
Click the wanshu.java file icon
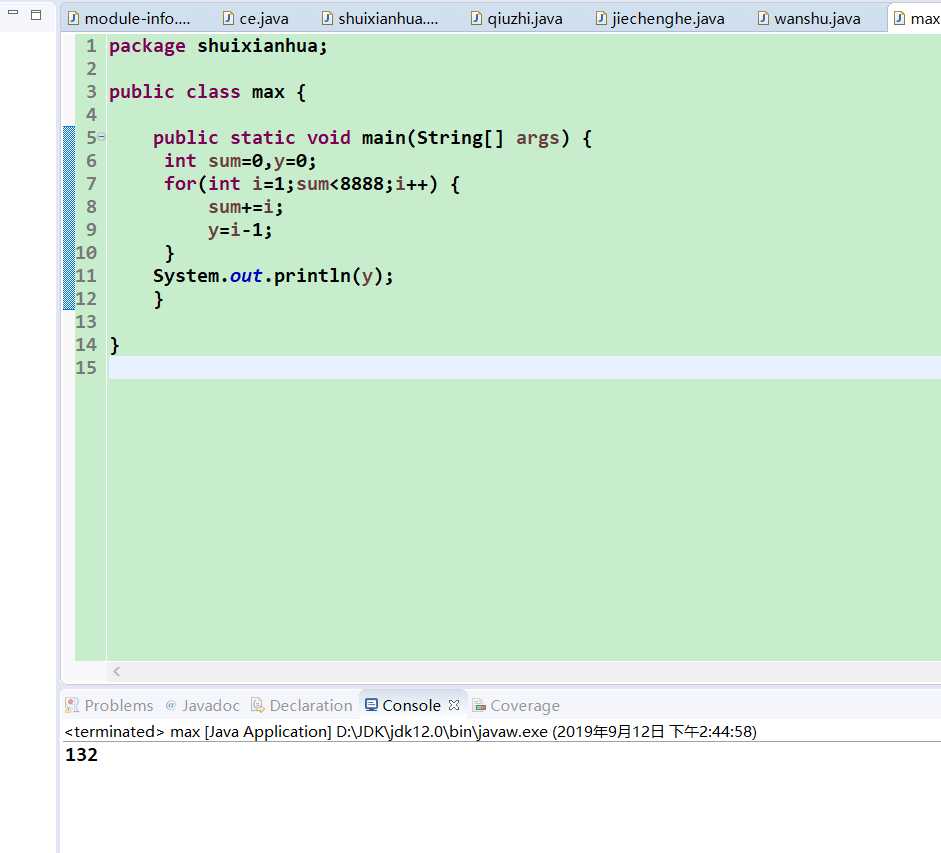coord(763,19)
